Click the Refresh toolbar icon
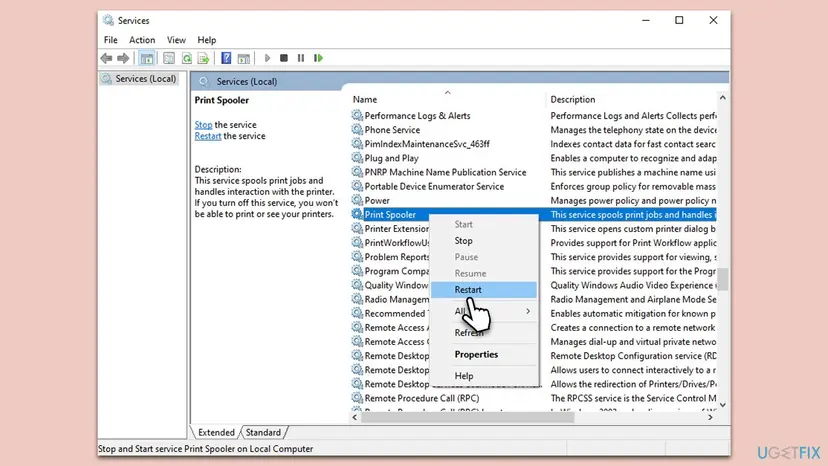The image size is (828, 466). [x=187, y=58]
